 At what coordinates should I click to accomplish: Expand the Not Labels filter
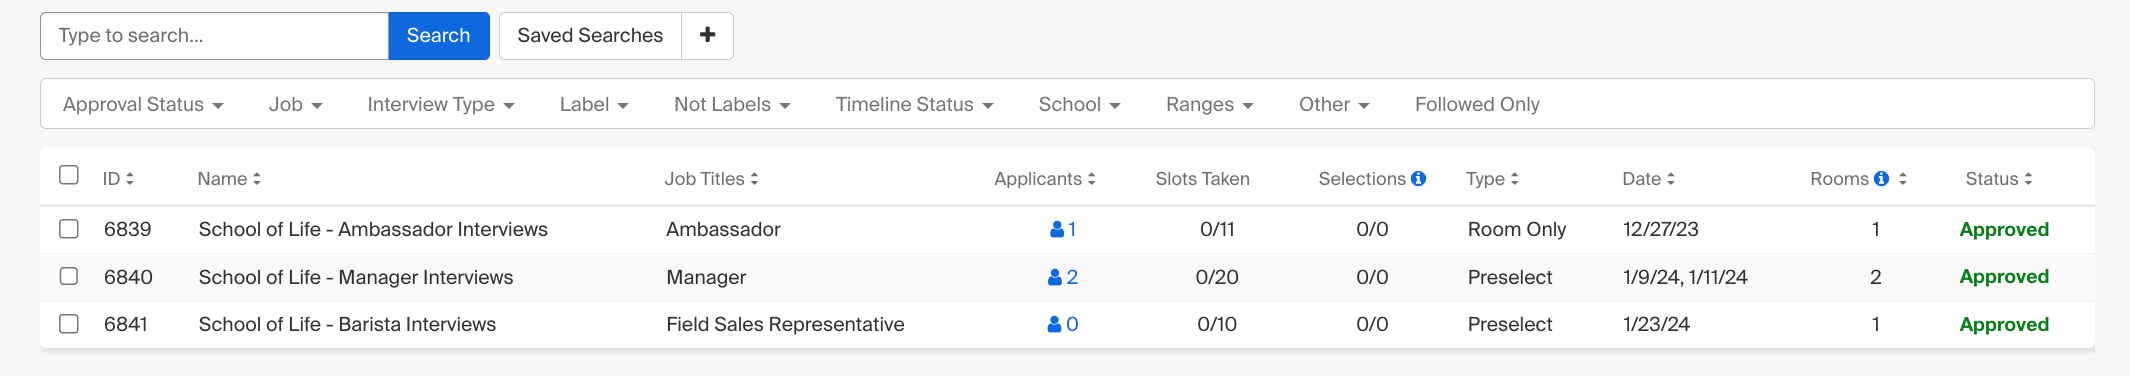[x=732, y=104]
